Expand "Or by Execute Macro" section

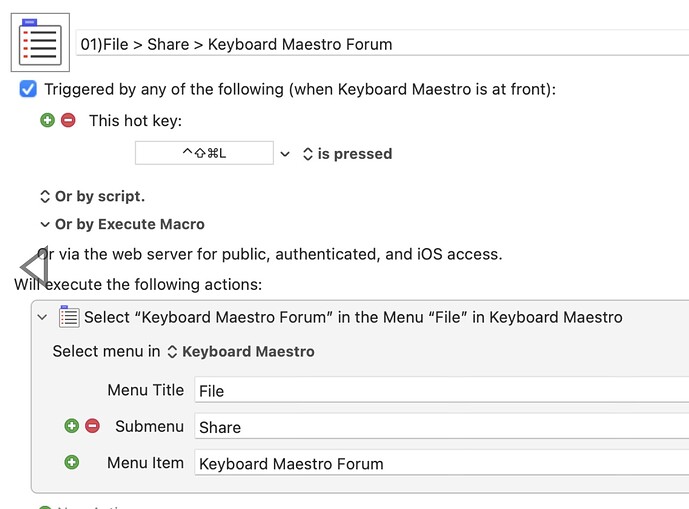tap(122, 224)
